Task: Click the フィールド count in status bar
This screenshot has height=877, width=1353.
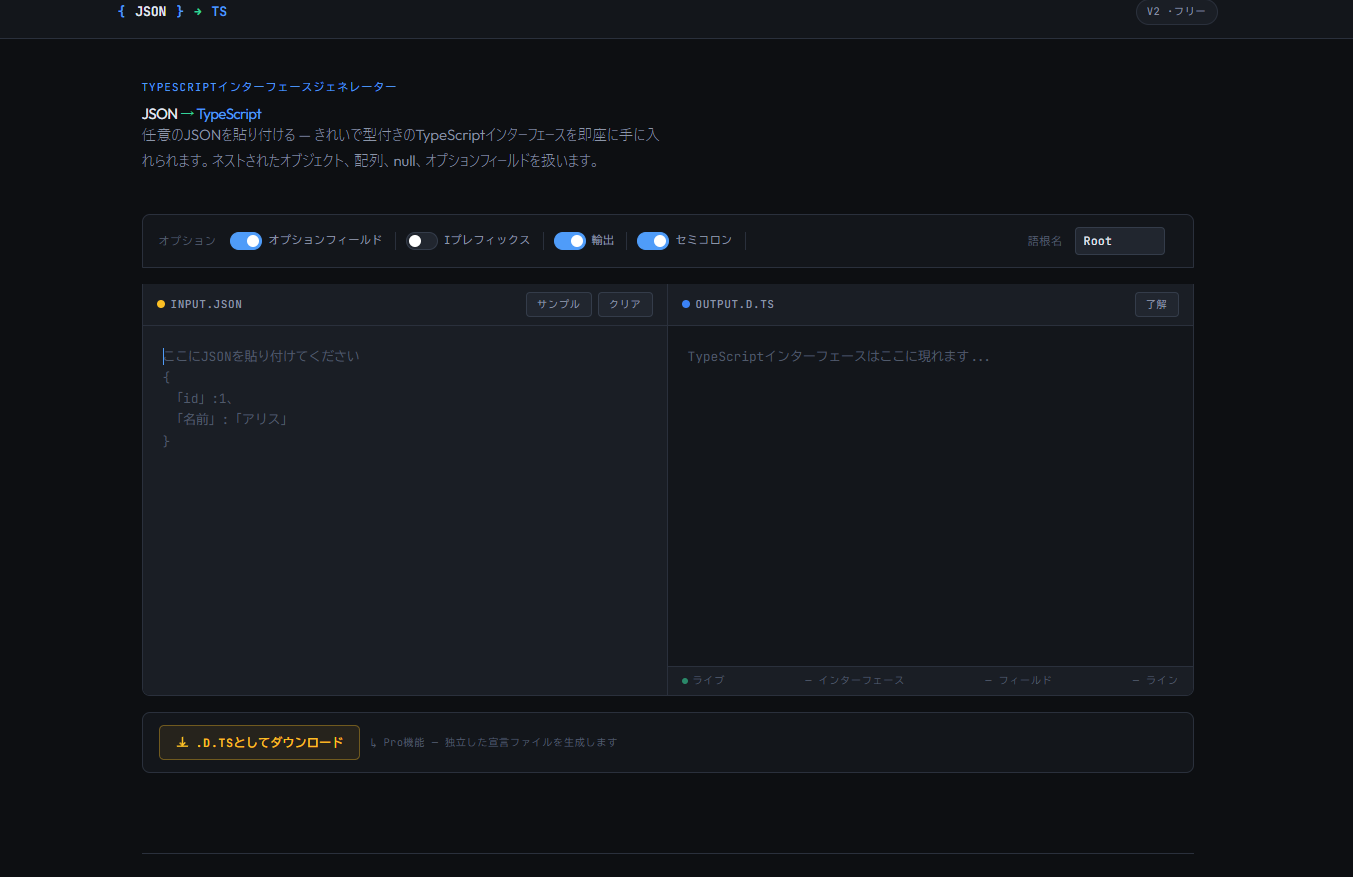Action: click(1018, 681)
